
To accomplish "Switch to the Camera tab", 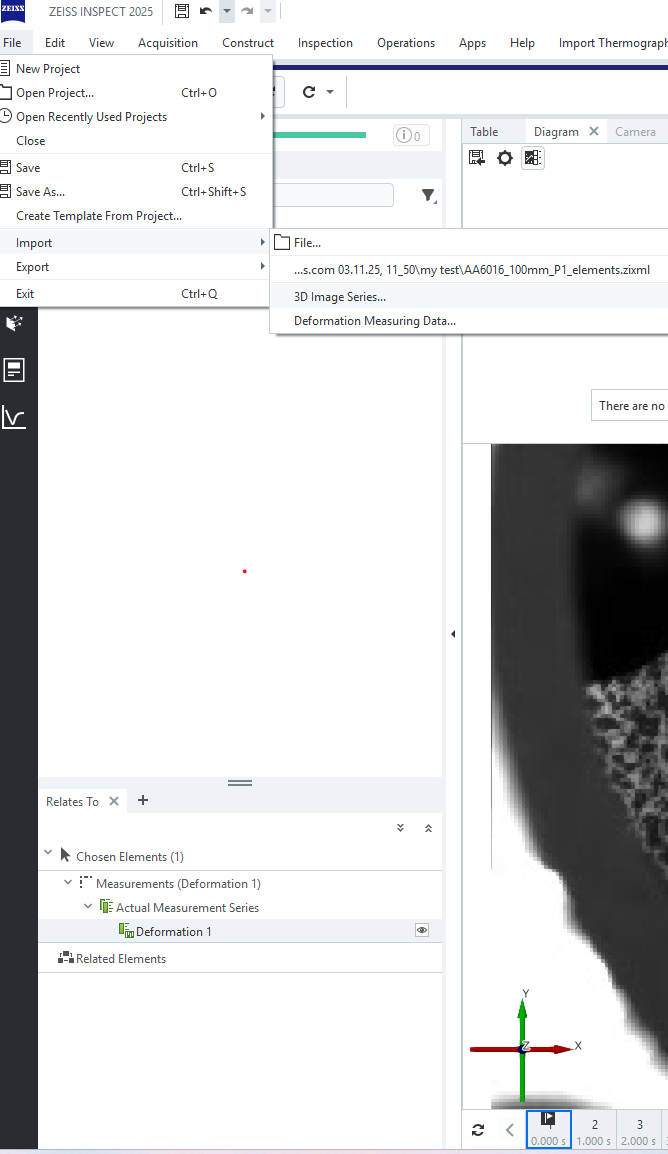I will click(635, 132).
